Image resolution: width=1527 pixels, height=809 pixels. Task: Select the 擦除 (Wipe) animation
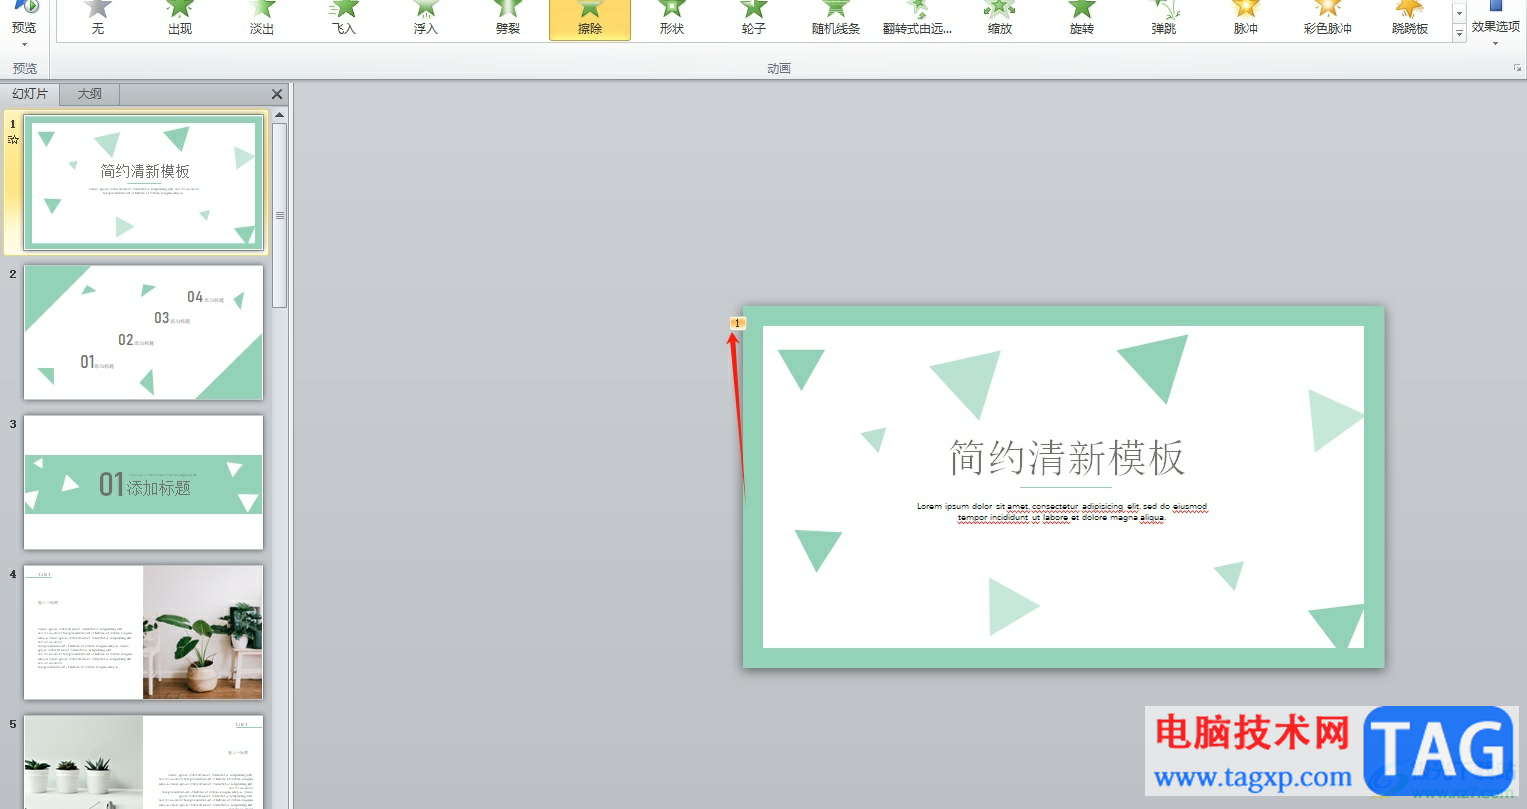pyautogui.click(x=590, y=19)
